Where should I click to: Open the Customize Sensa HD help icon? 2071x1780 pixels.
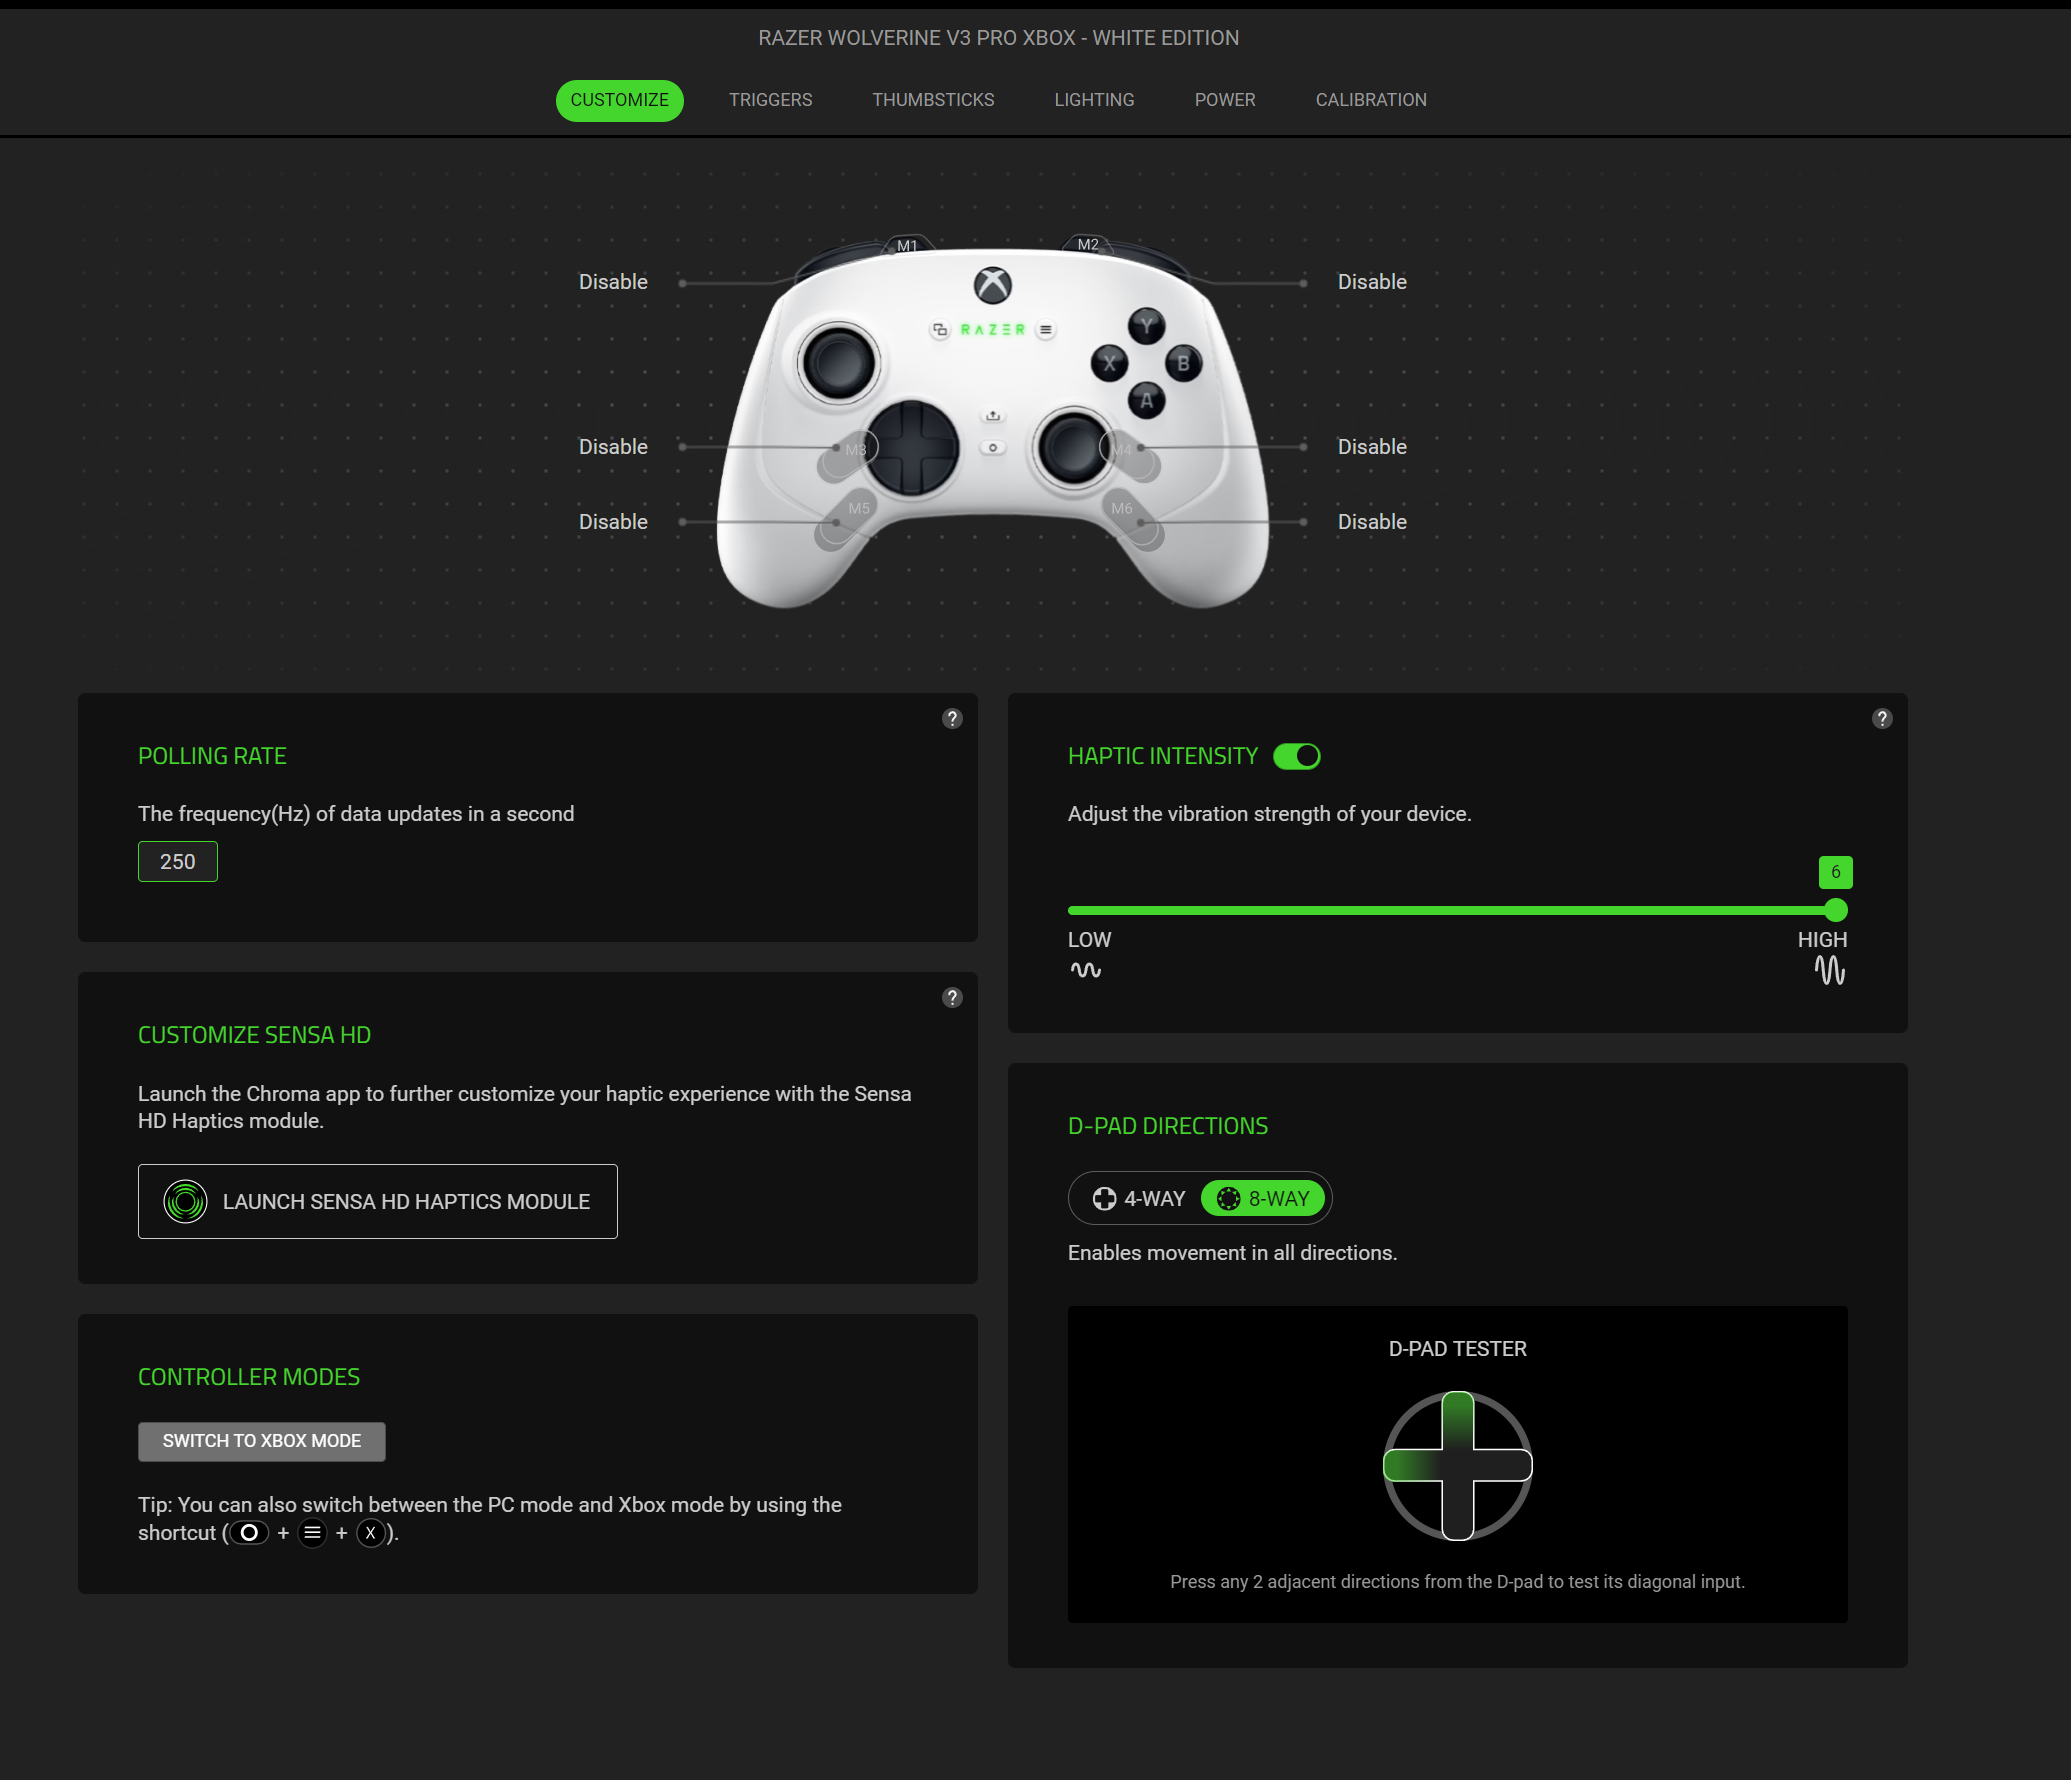[952, 997]
